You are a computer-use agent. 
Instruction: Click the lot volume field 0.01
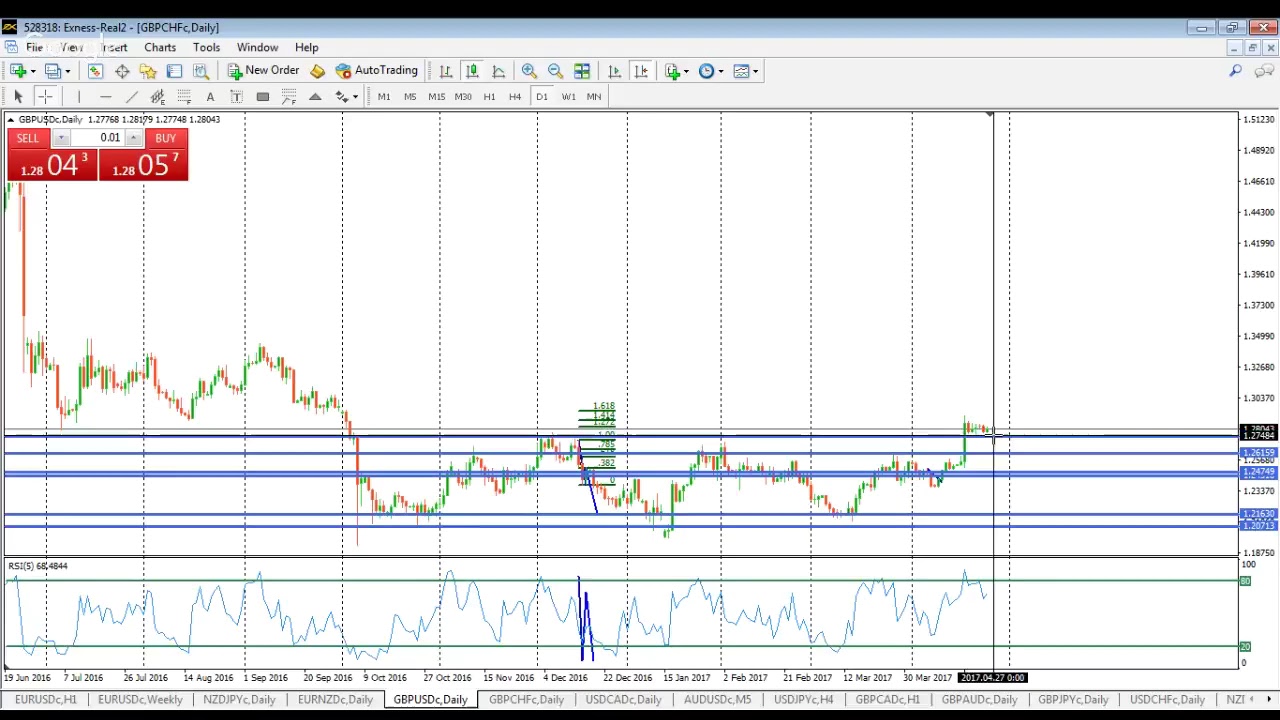(x=97, y=138)
